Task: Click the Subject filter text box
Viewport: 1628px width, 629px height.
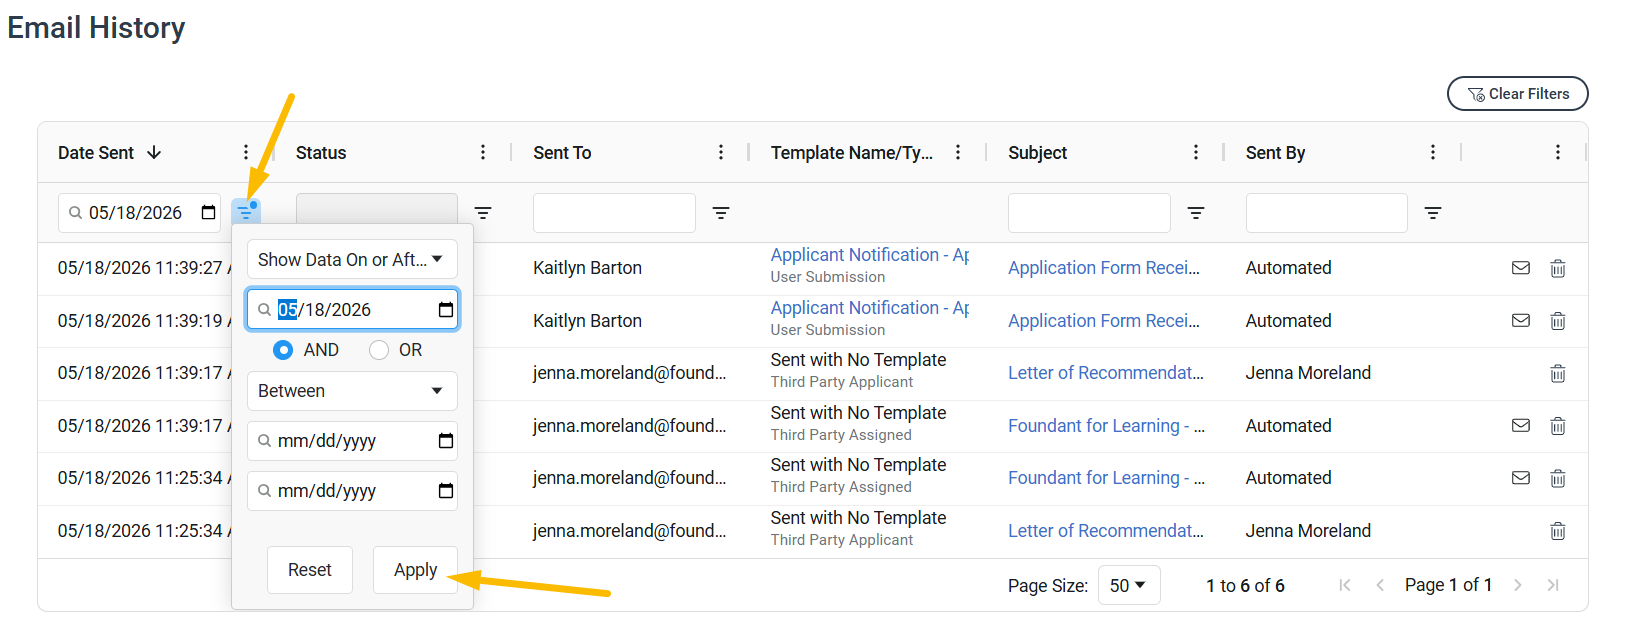Action: 1089,213
